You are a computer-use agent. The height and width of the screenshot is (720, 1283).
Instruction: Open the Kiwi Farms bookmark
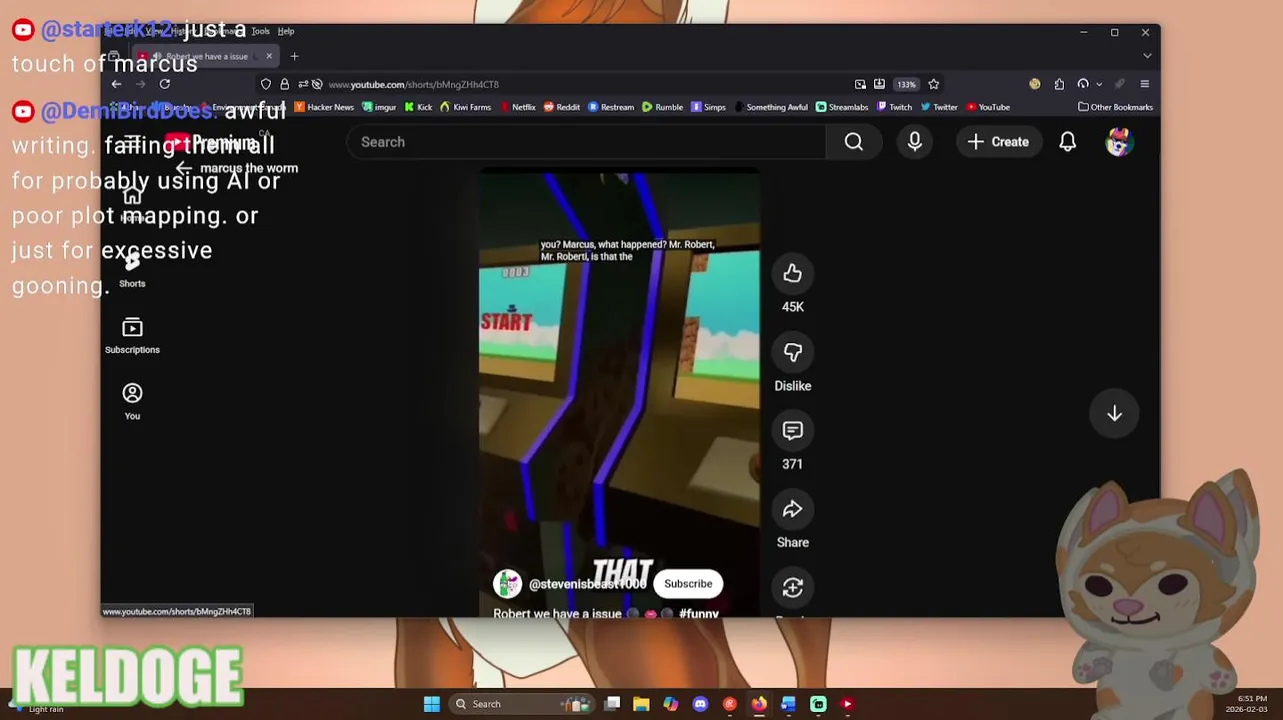(465, 107)
